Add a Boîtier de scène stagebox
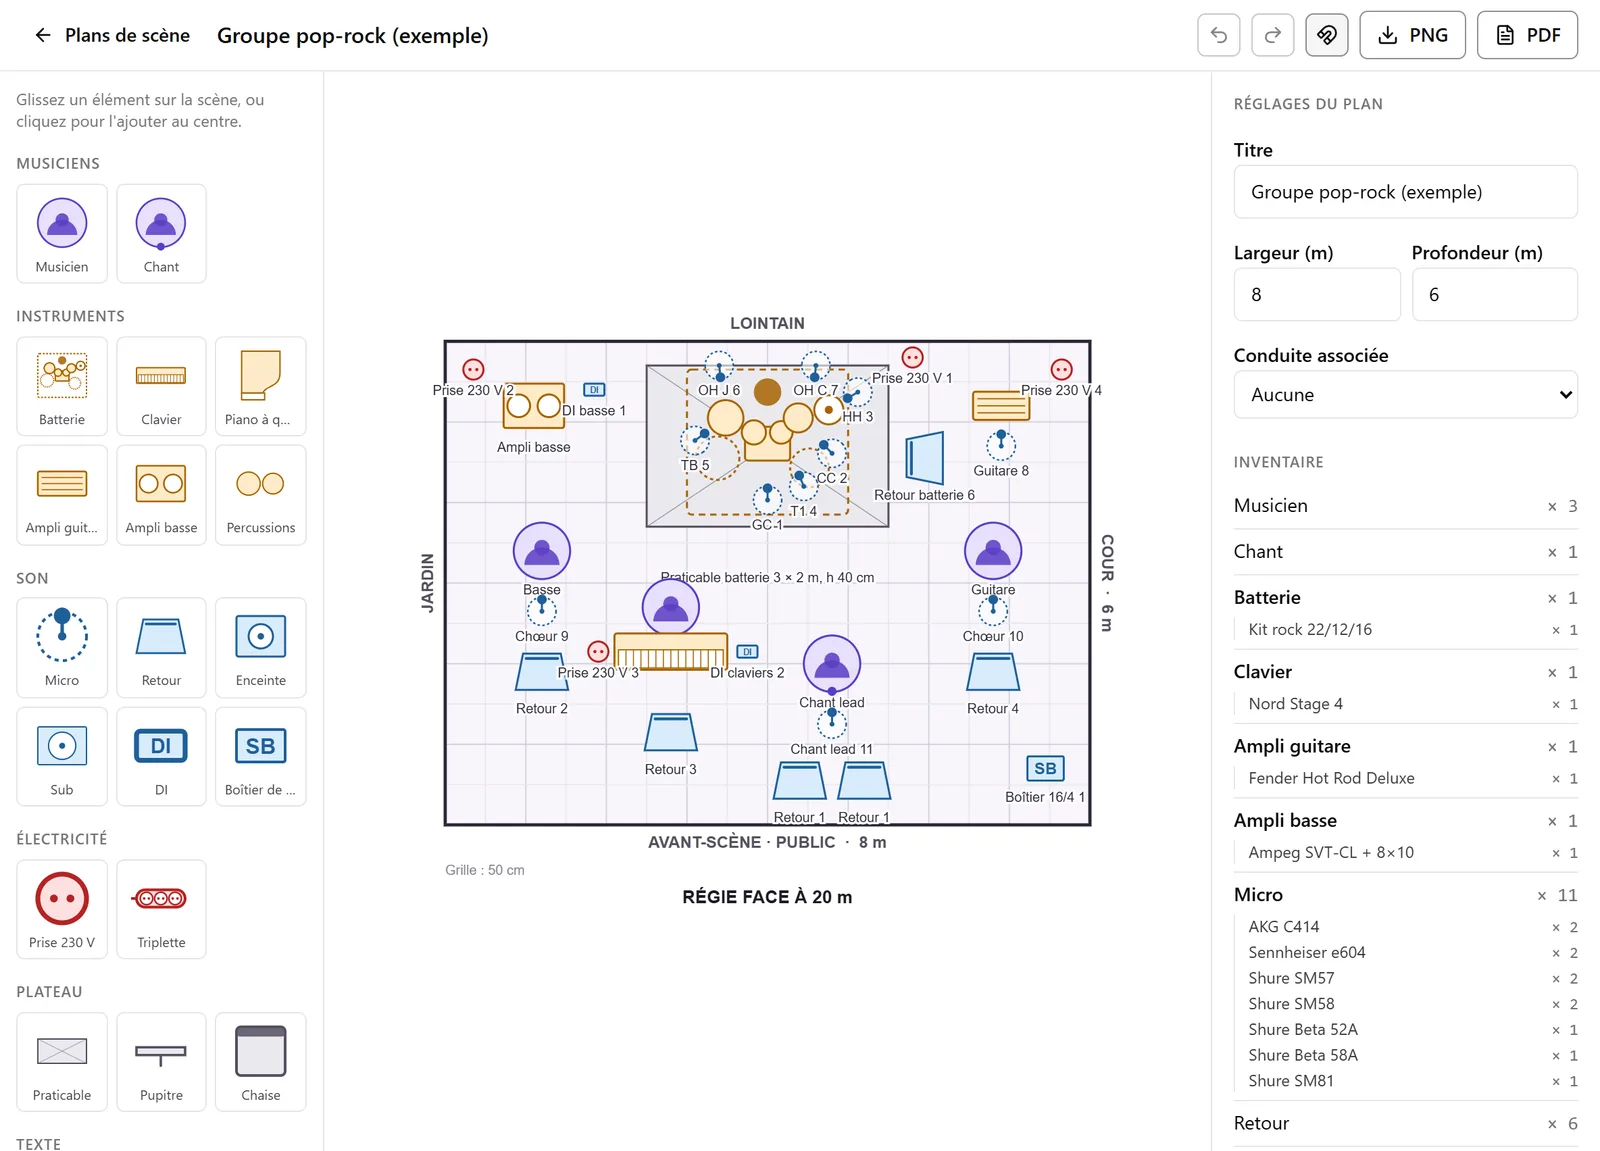The width and height of the screenshot is (1600, 1151). (260, 756)
